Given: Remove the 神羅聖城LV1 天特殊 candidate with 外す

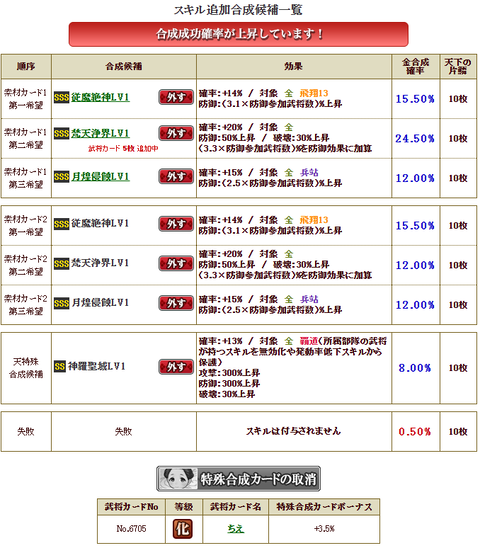Looking at the screenshot, I should click(176, 367).
